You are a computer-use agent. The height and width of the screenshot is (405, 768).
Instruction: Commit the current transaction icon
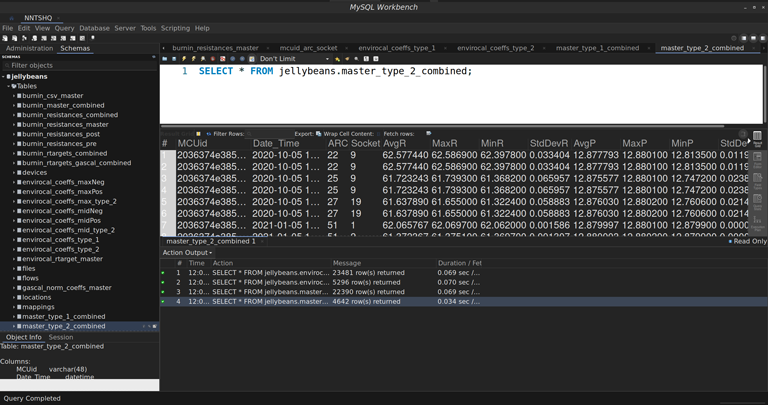[233, 59]
